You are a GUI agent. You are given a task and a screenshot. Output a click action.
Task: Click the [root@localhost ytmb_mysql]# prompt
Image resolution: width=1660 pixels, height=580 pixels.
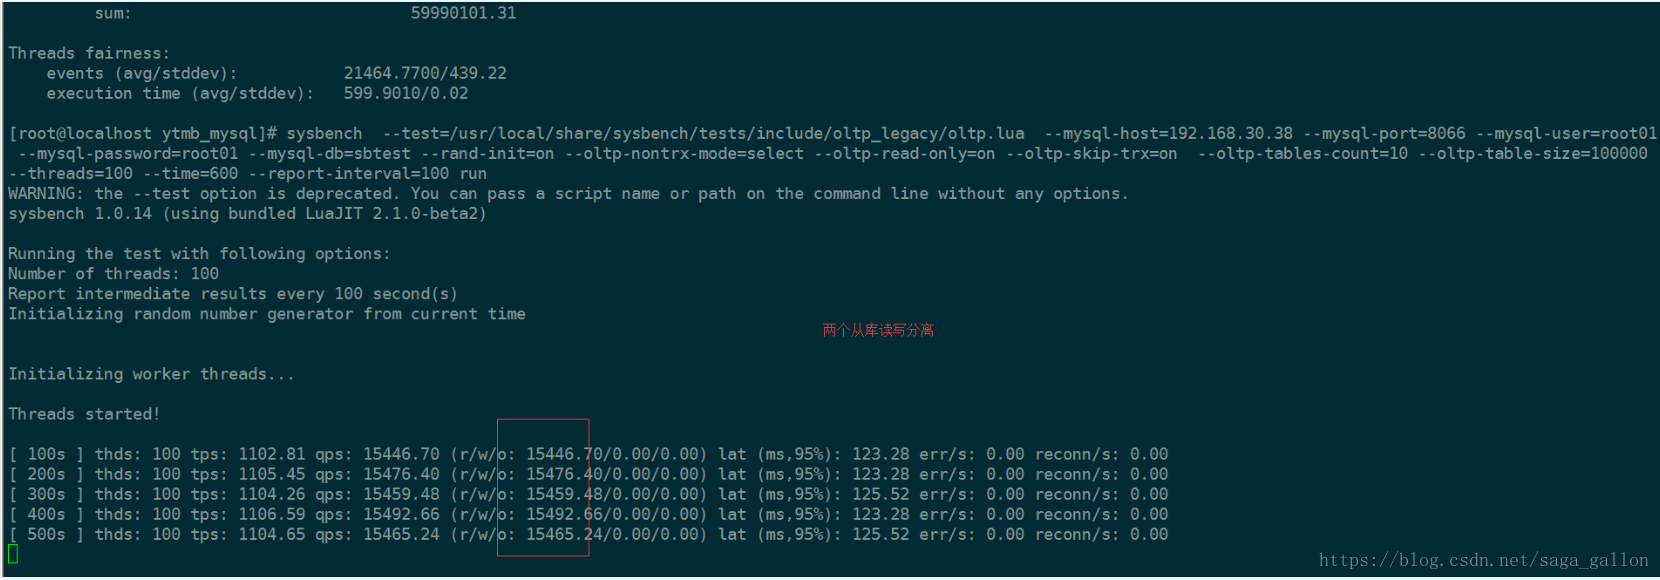point(143,133)
